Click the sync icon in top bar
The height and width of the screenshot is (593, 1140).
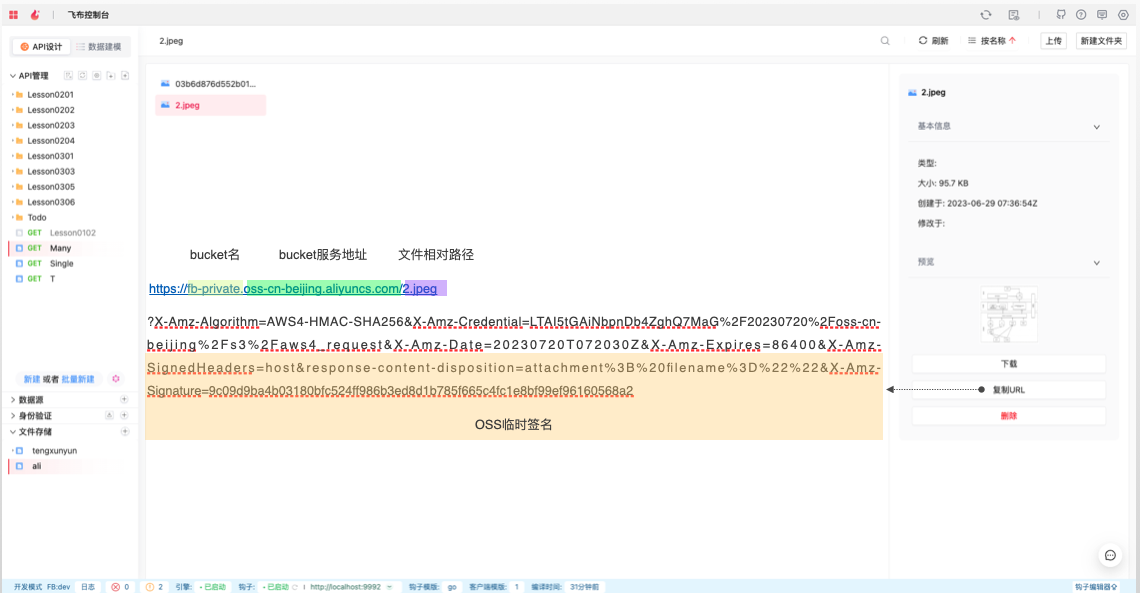coord(986,15)
